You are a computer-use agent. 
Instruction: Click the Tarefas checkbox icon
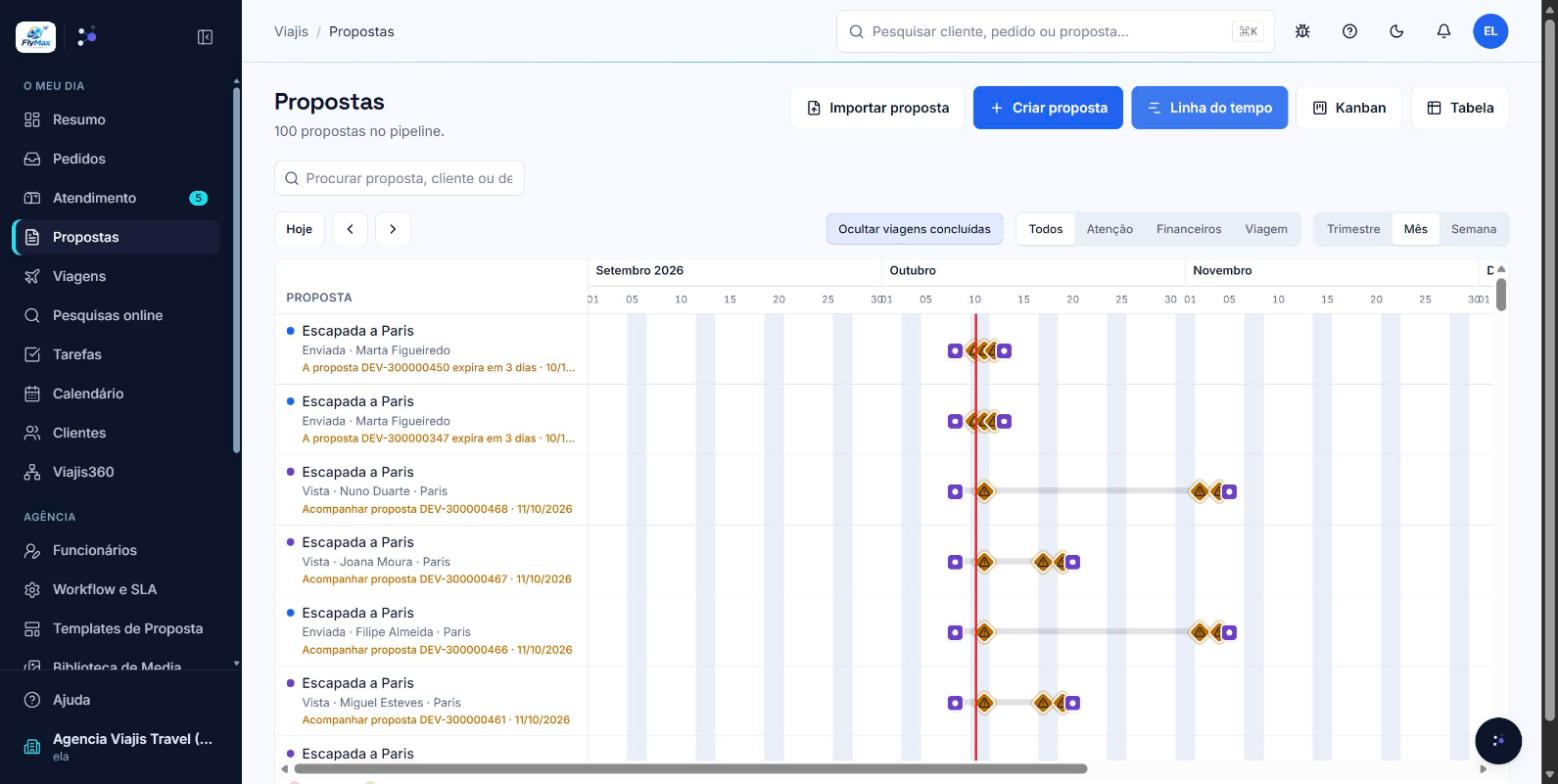[32, 354]
